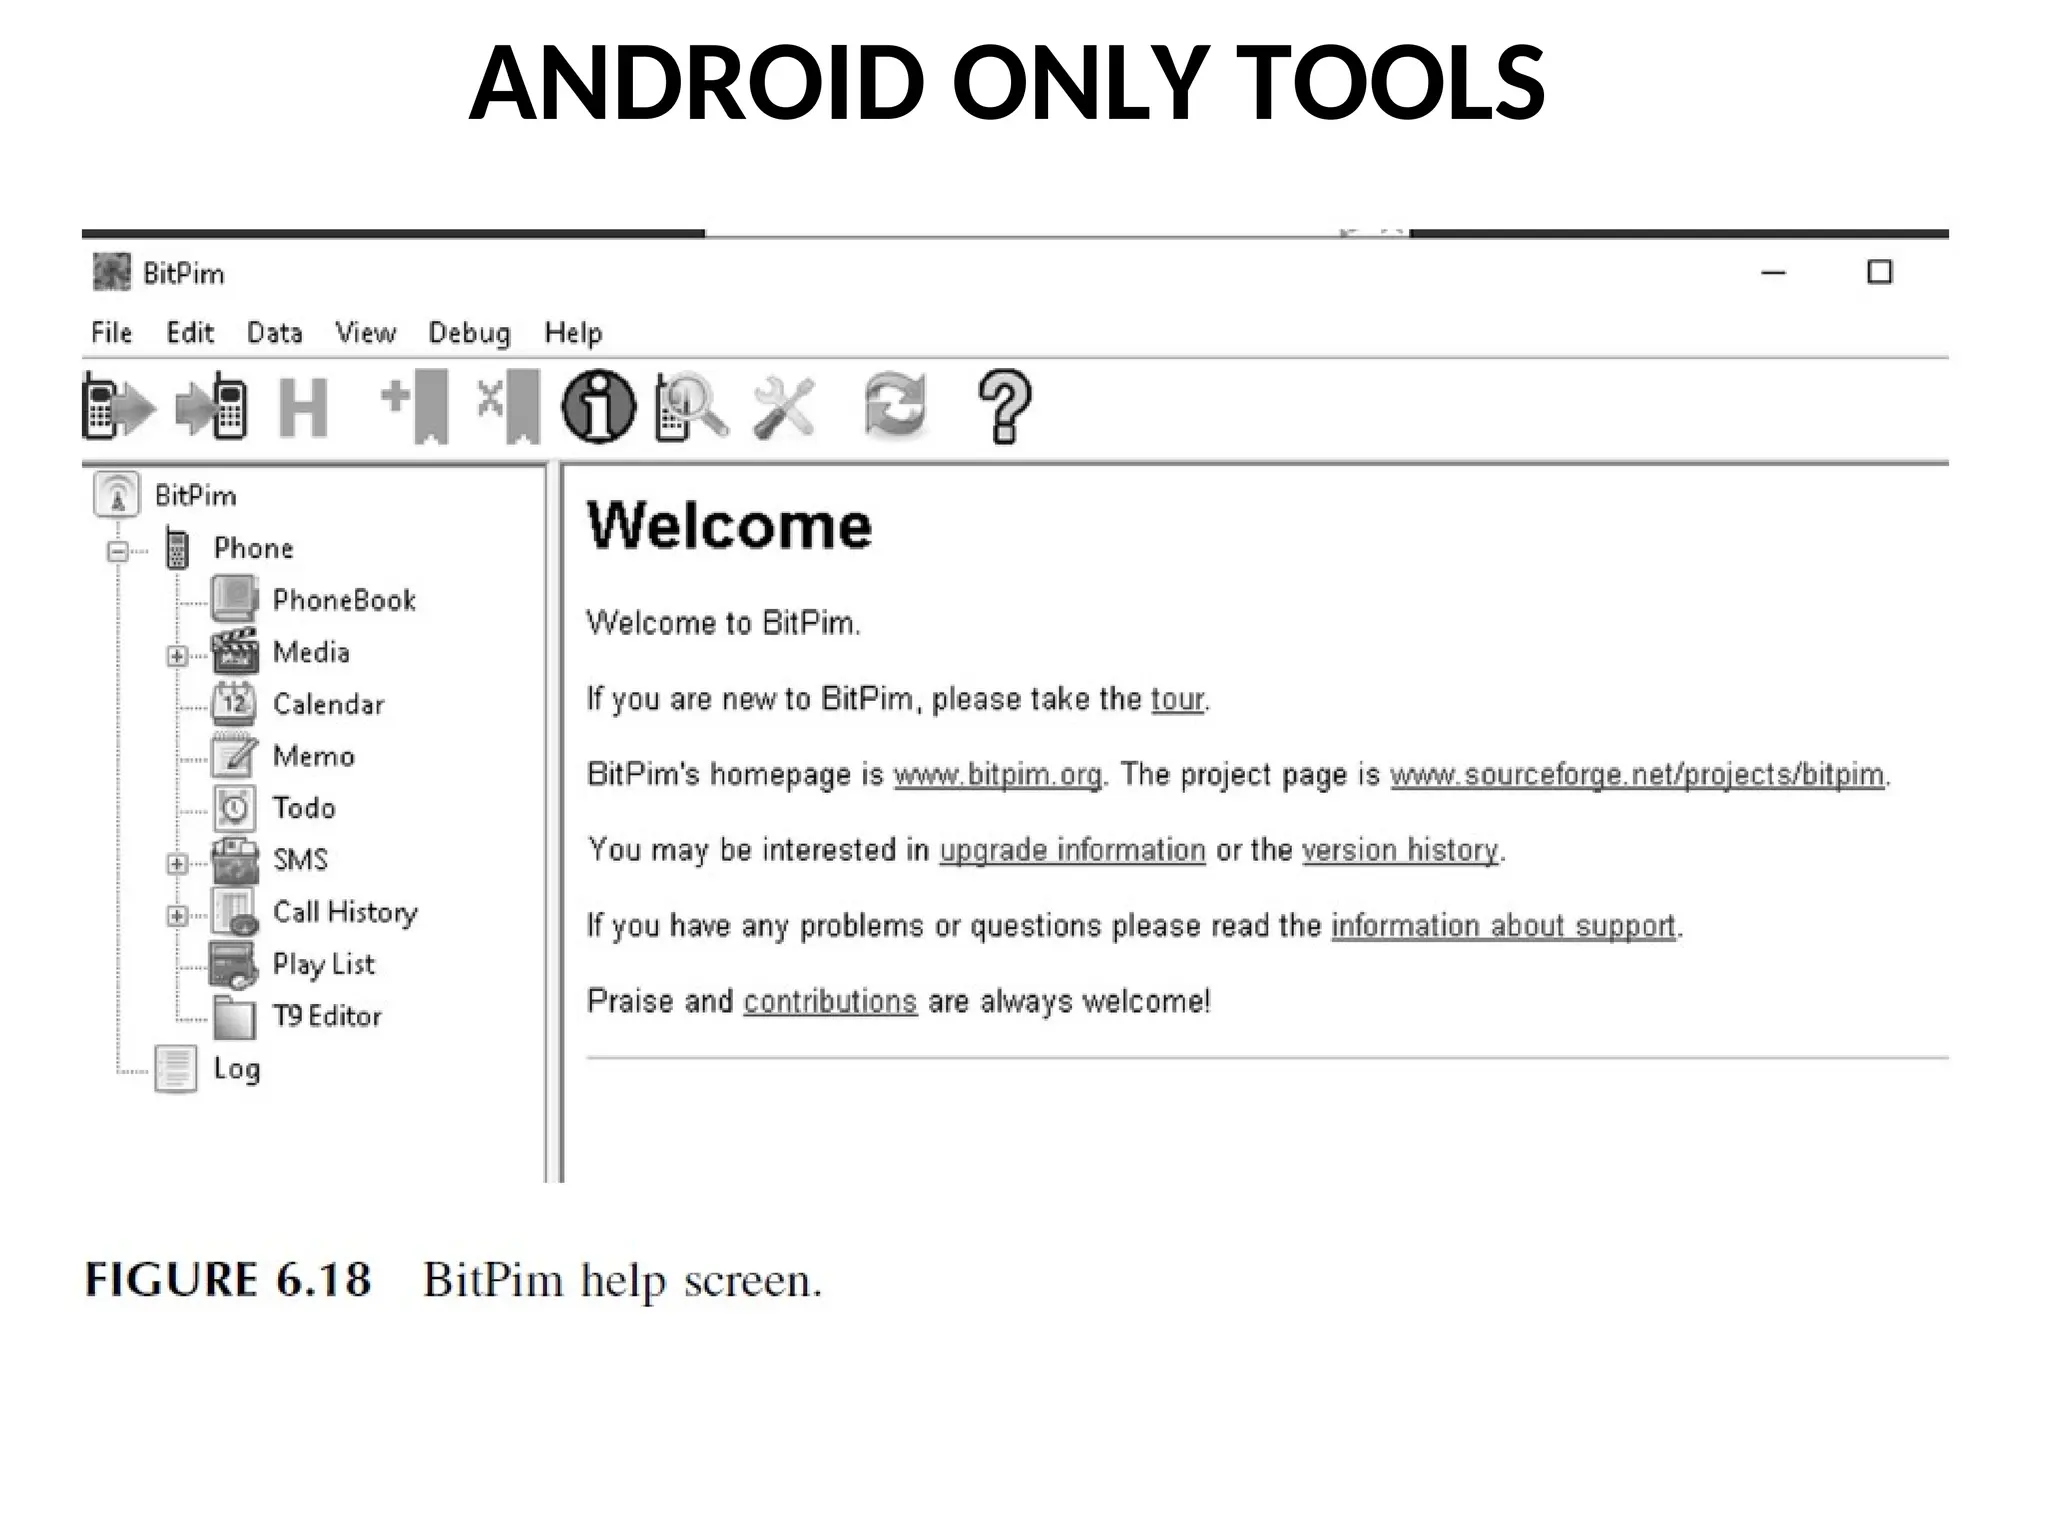Screen dimensions: 2048x1536
Task: Click the detect phone magnifier icon
Action: tap(691, 406)
